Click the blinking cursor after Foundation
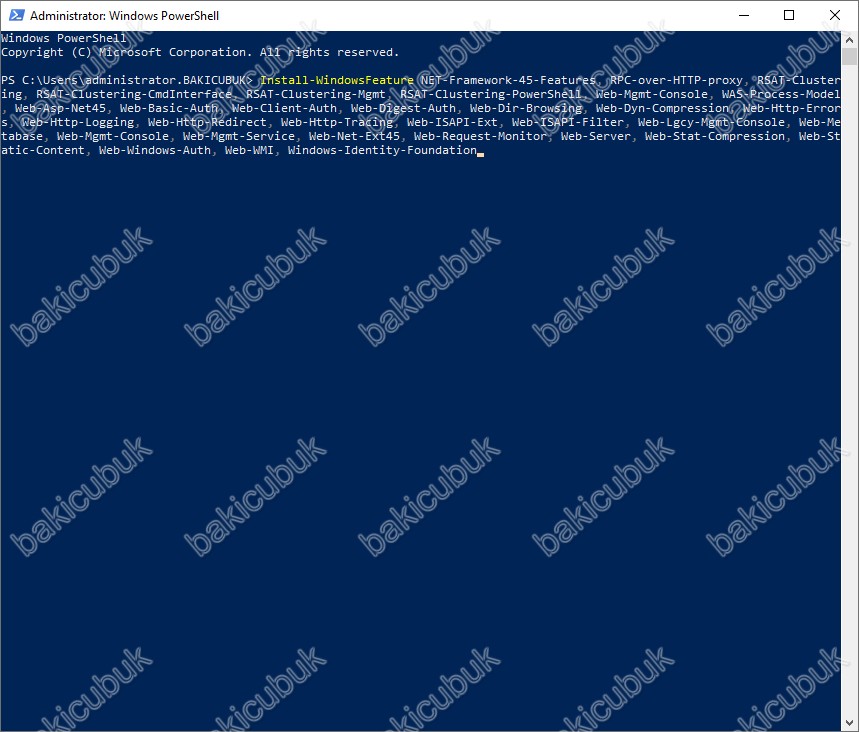Screen dimensions: 859x732 tap(480, 155)
